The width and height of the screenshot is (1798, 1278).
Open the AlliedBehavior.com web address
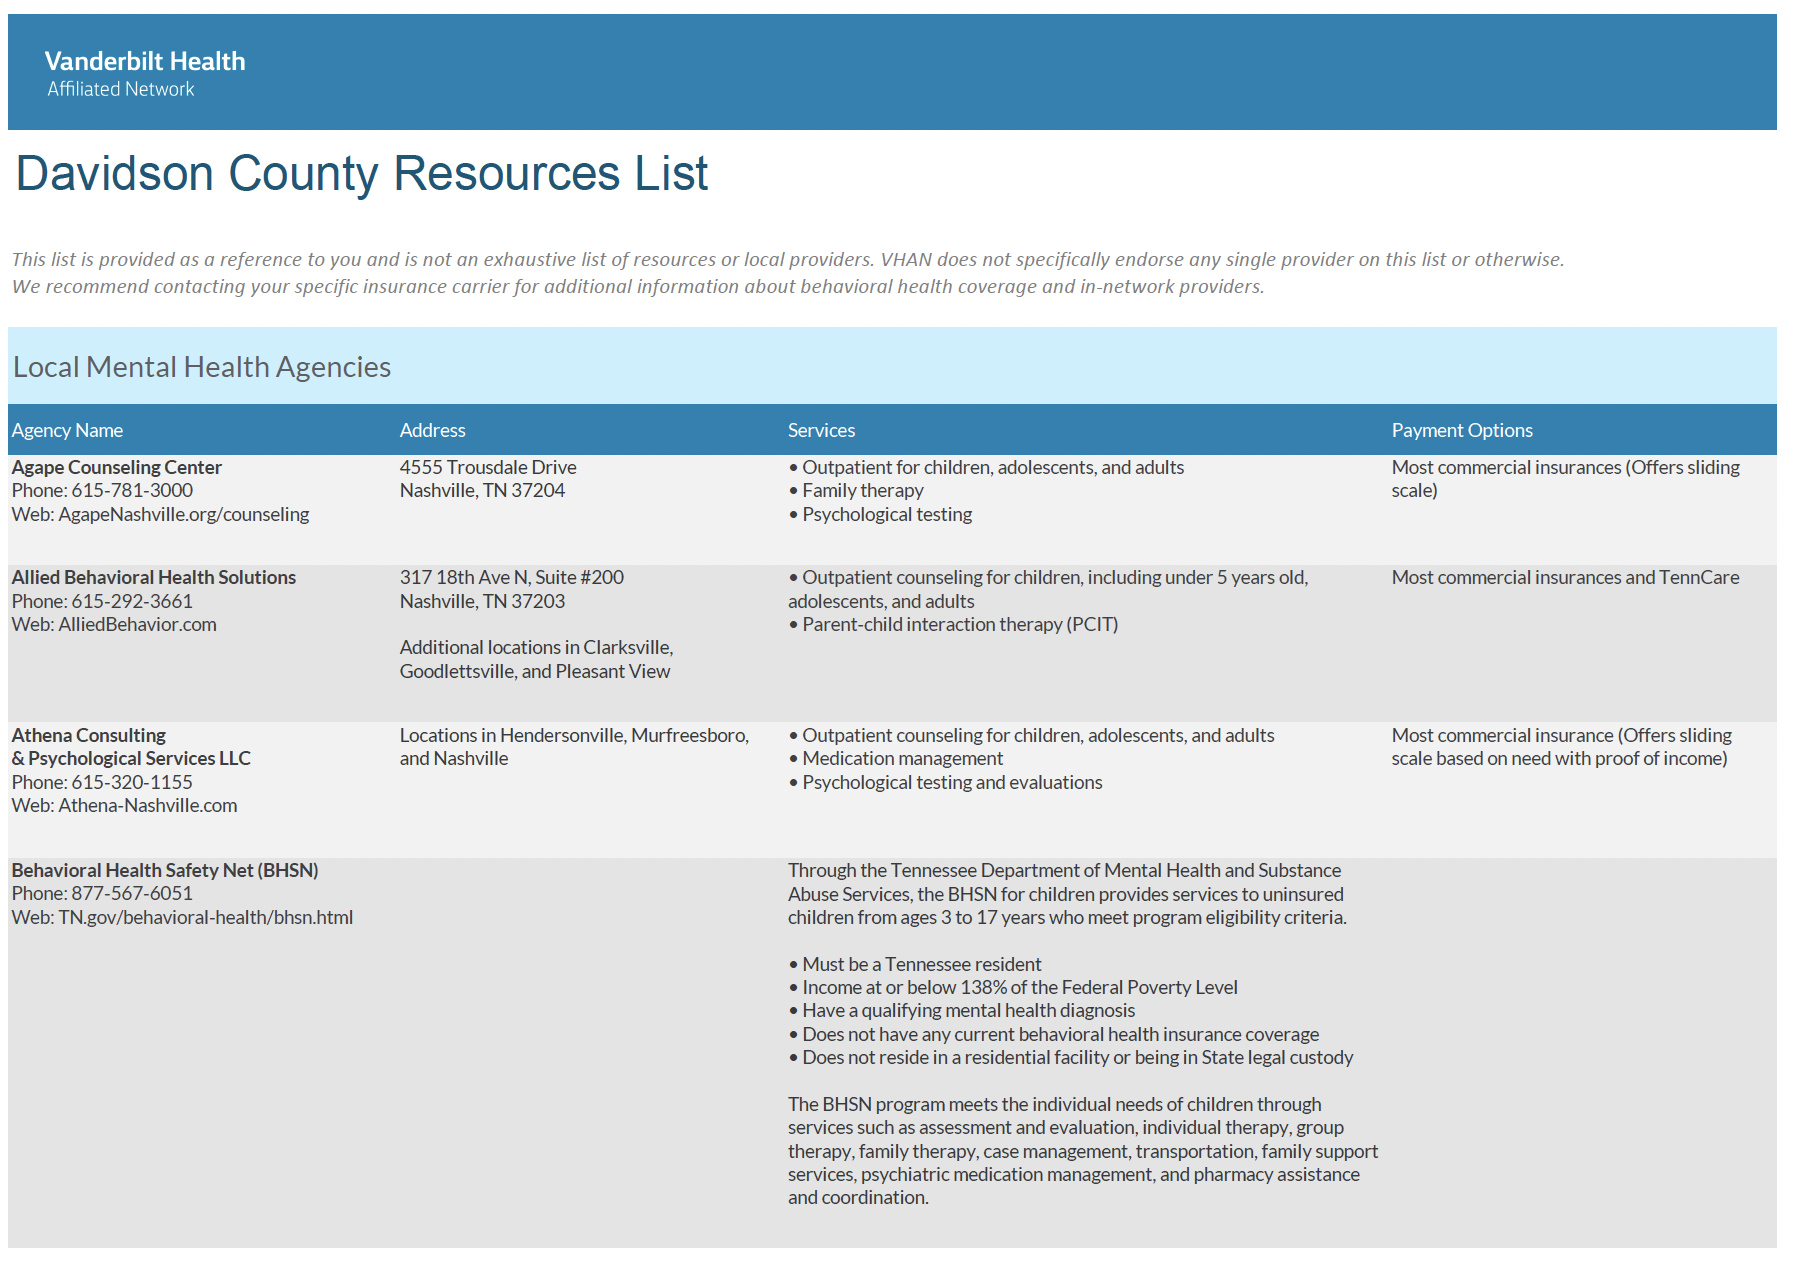pyautogui.click(x=137, y=624)
